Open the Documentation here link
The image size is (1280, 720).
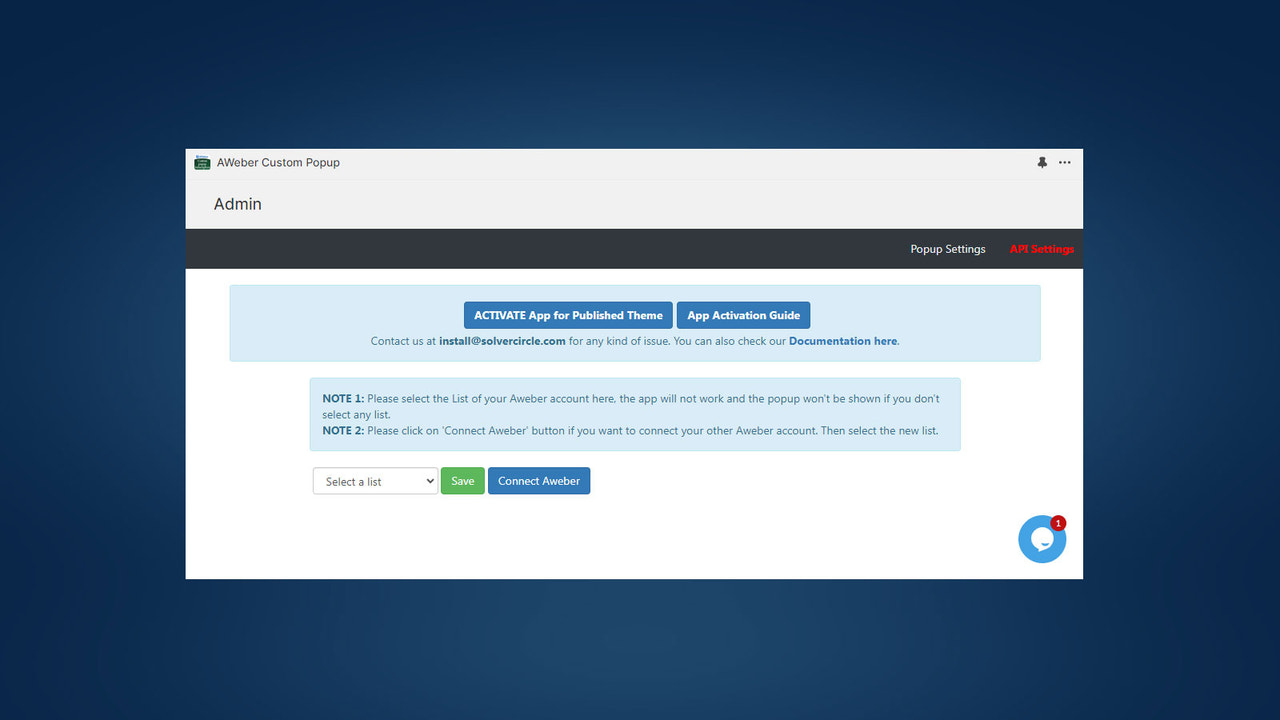coord(842,340)
